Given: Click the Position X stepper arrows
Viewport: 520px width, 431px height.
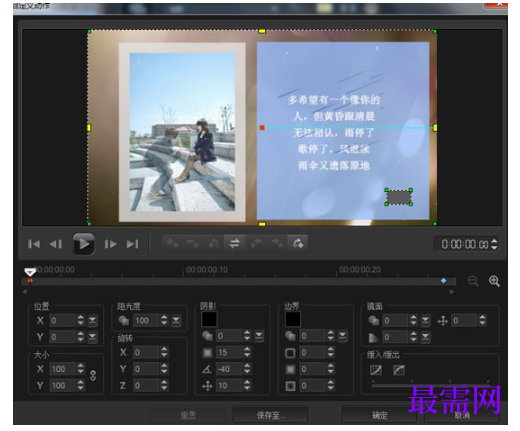Looking at the screenshot, I should (80, 321).
